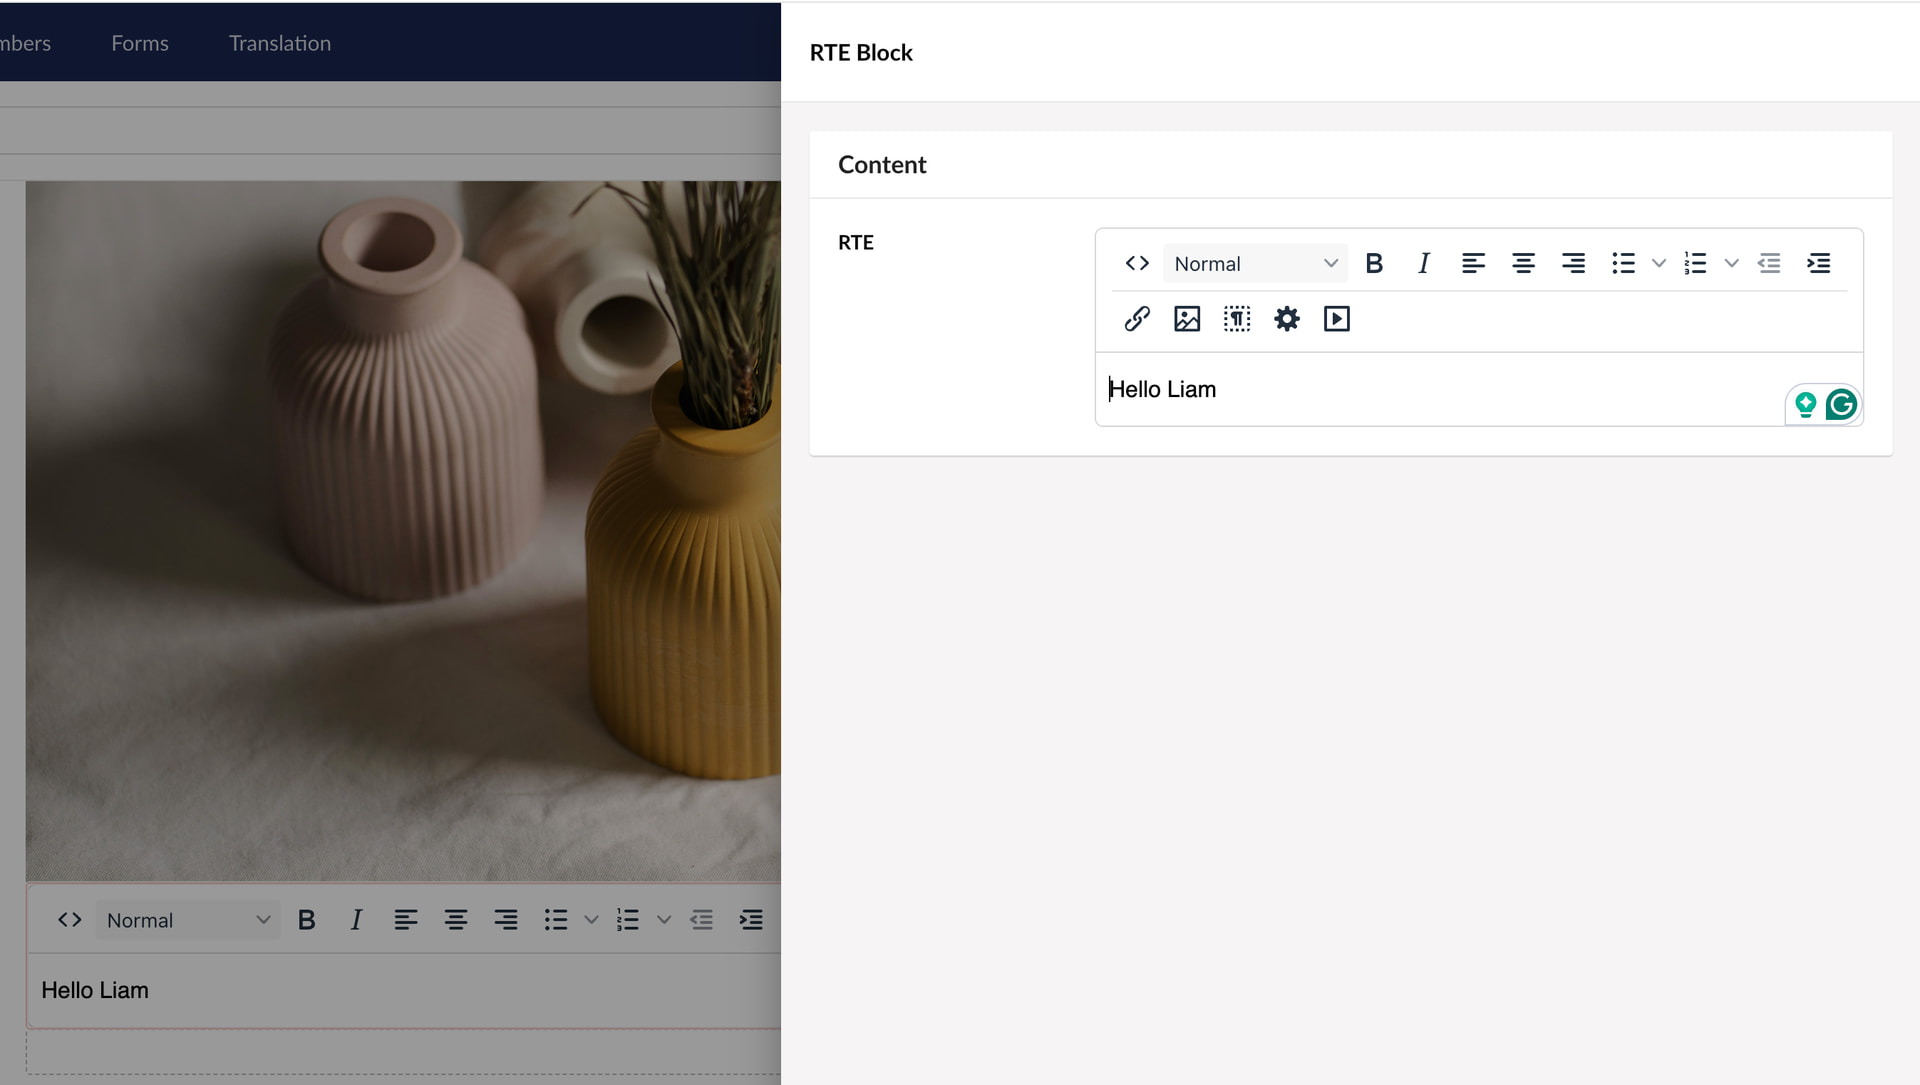The width and height of the screenshot is (1920, 1085).
Task: Expand numbered list style options arrow
Action: coord(1732,263)
